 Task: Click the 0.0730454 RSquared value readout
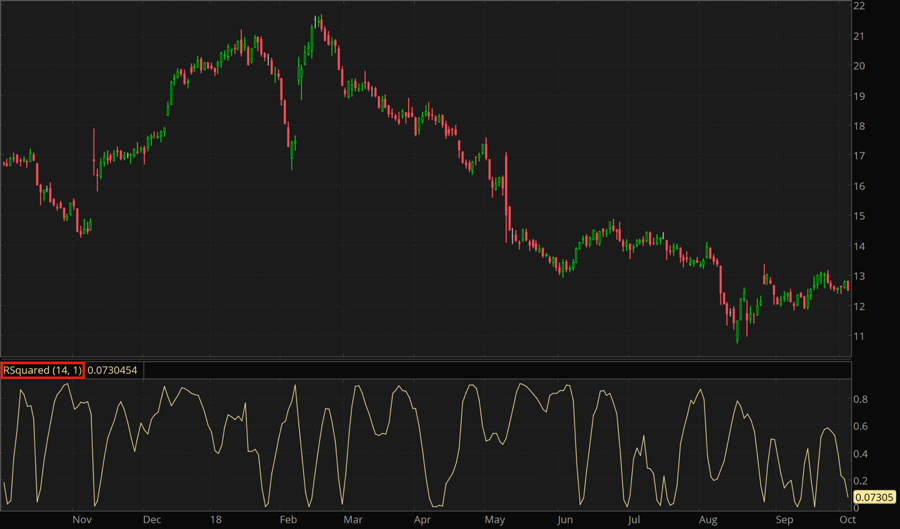[x=115, y=370]
